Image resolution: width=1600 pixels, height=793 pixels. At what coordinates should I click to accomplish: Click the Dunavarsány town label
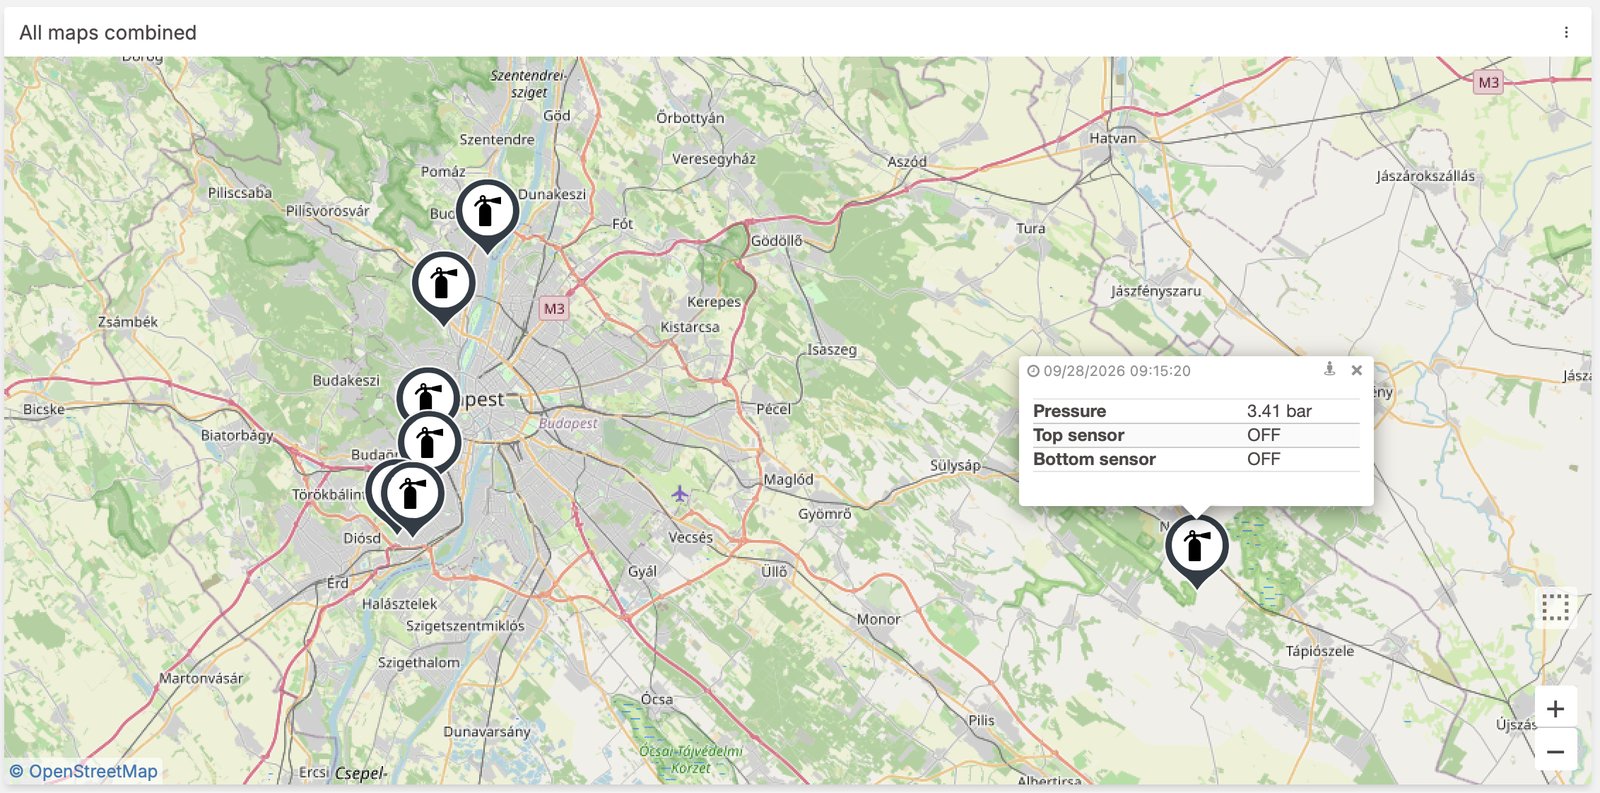click(x=487, y=732)
